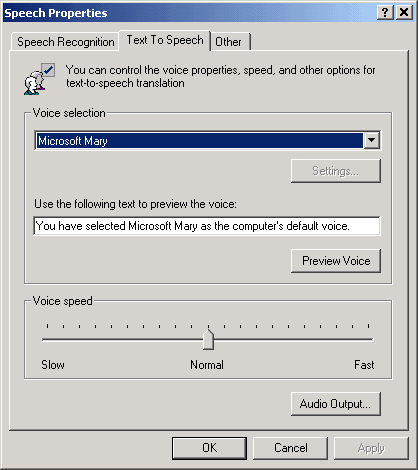This screenshot has height=470, width=418.
Task: Click the disabled Apply button
Action: coord(371,448)
